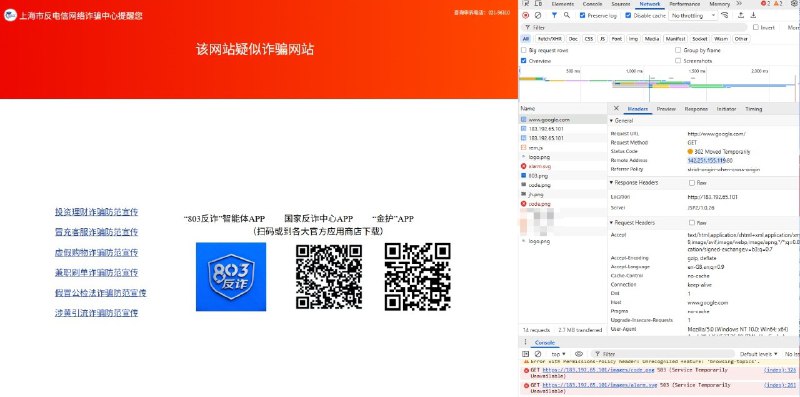
Task: Open the Response tab
Action: [696, 109]
